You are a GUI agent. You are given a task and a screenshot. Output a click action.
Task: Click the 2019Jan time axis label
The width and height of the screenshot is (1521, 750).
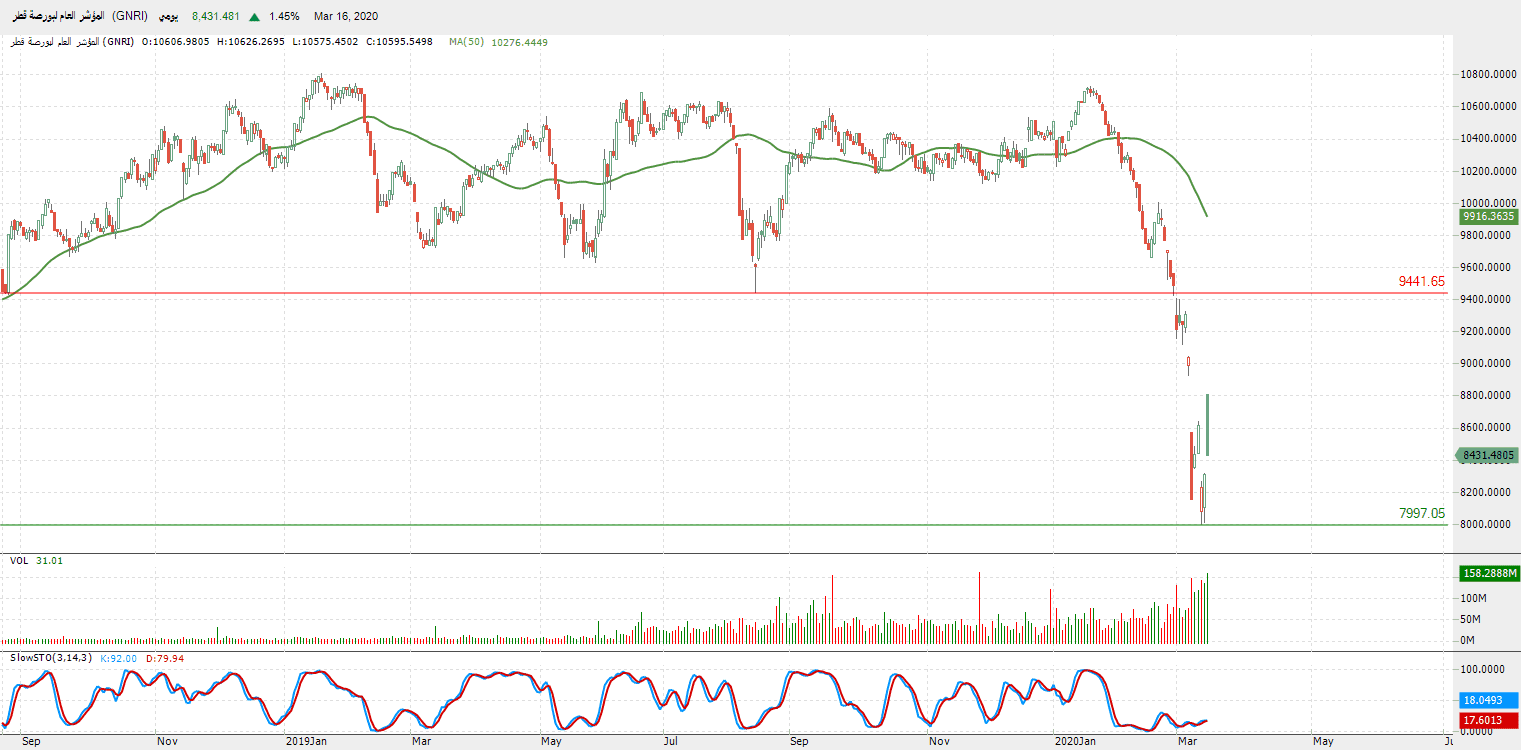(307, 741)
